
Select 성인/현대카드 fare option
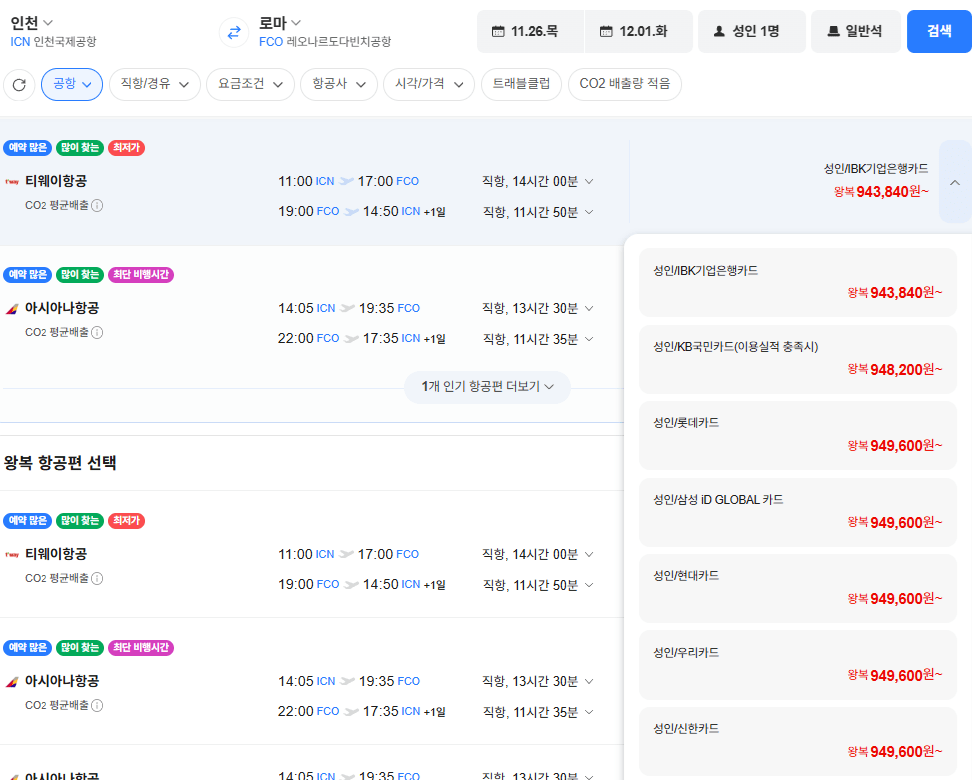coord(798,588)
